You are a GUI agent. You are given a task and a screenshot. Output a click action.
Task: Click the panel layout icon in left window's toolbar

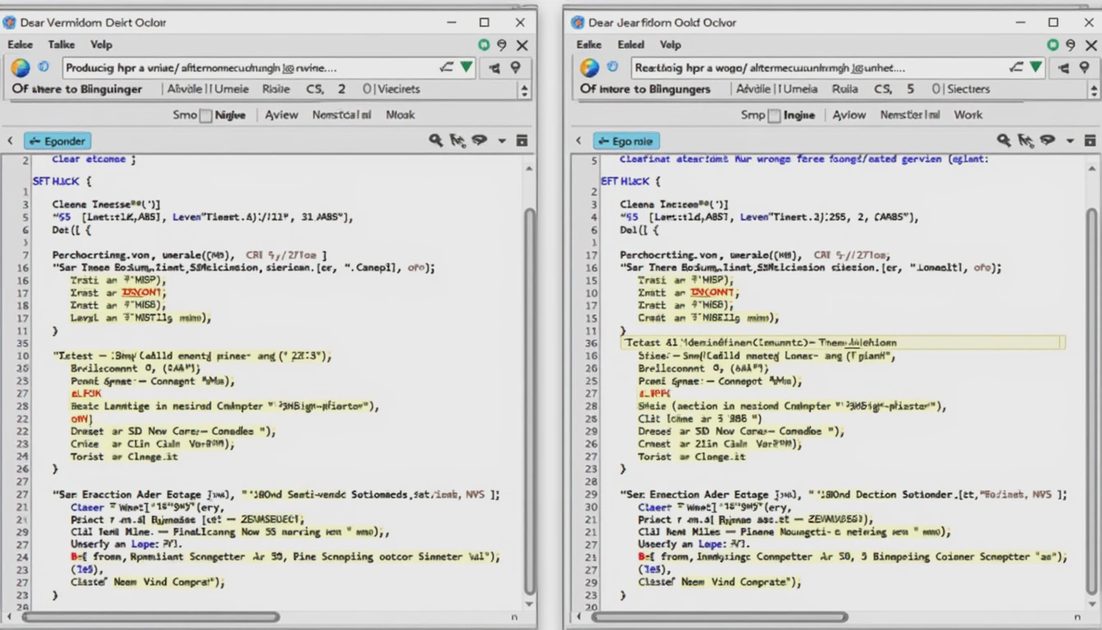521,141
